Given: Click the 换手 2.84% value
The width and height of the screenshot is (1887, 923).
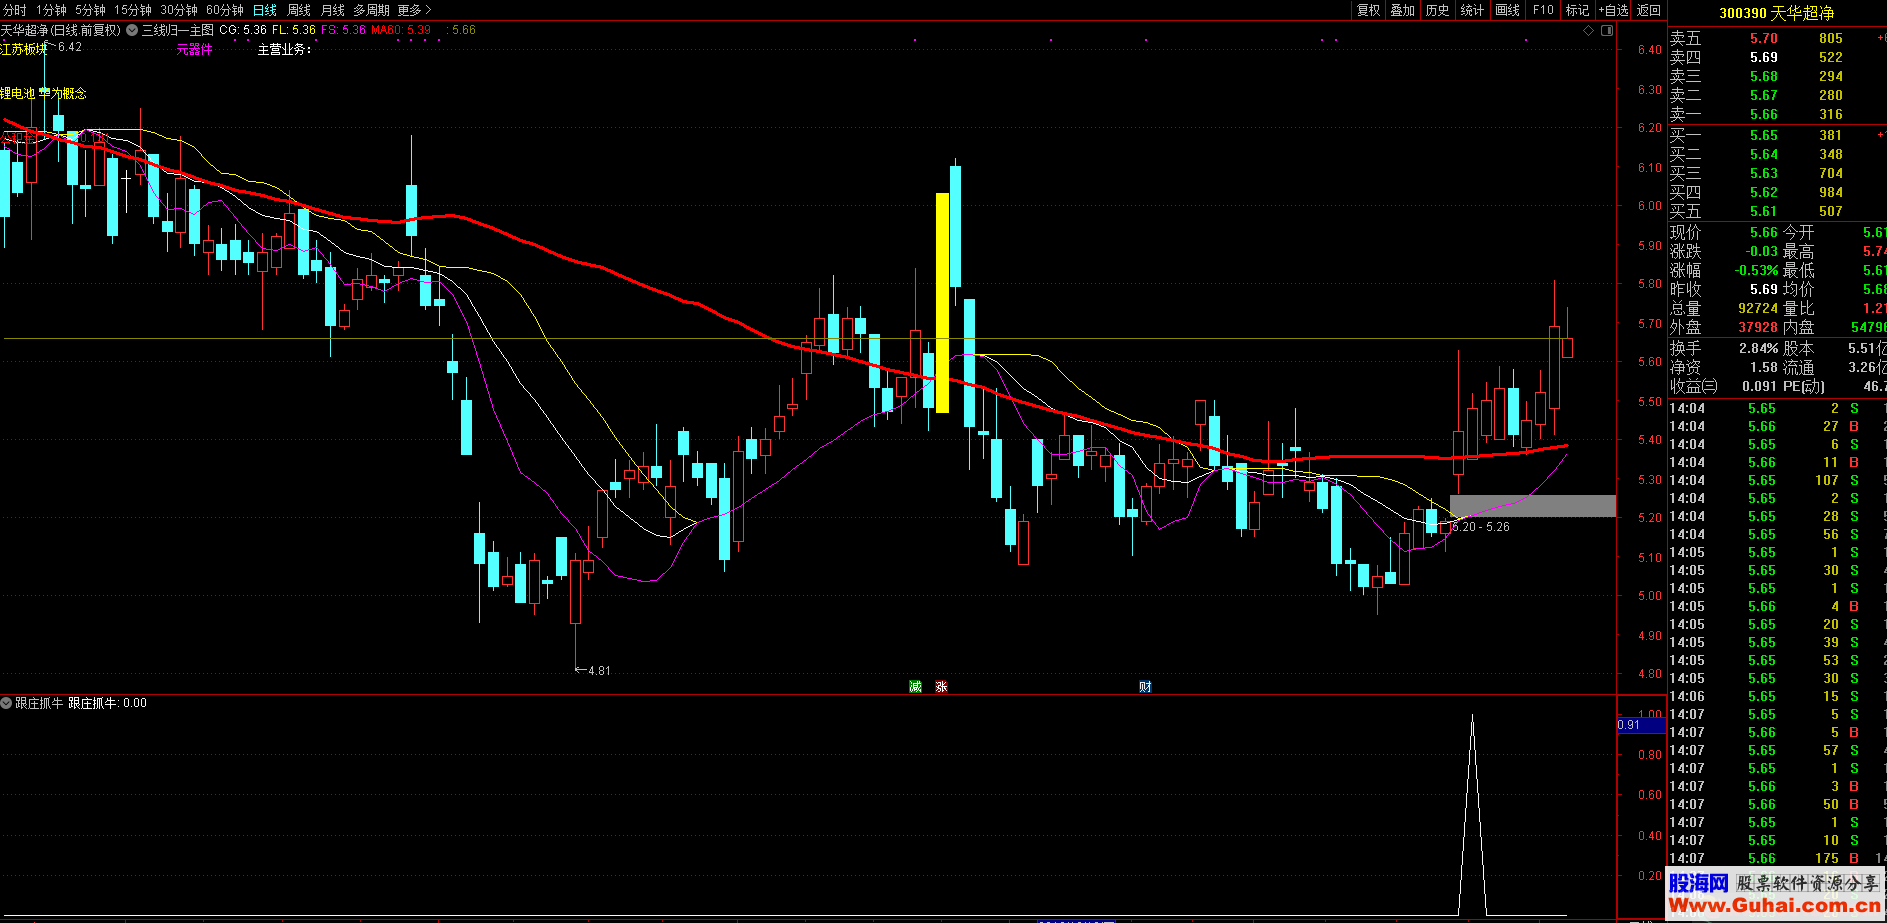Looking at the screenshot, I should [1759, 348].
